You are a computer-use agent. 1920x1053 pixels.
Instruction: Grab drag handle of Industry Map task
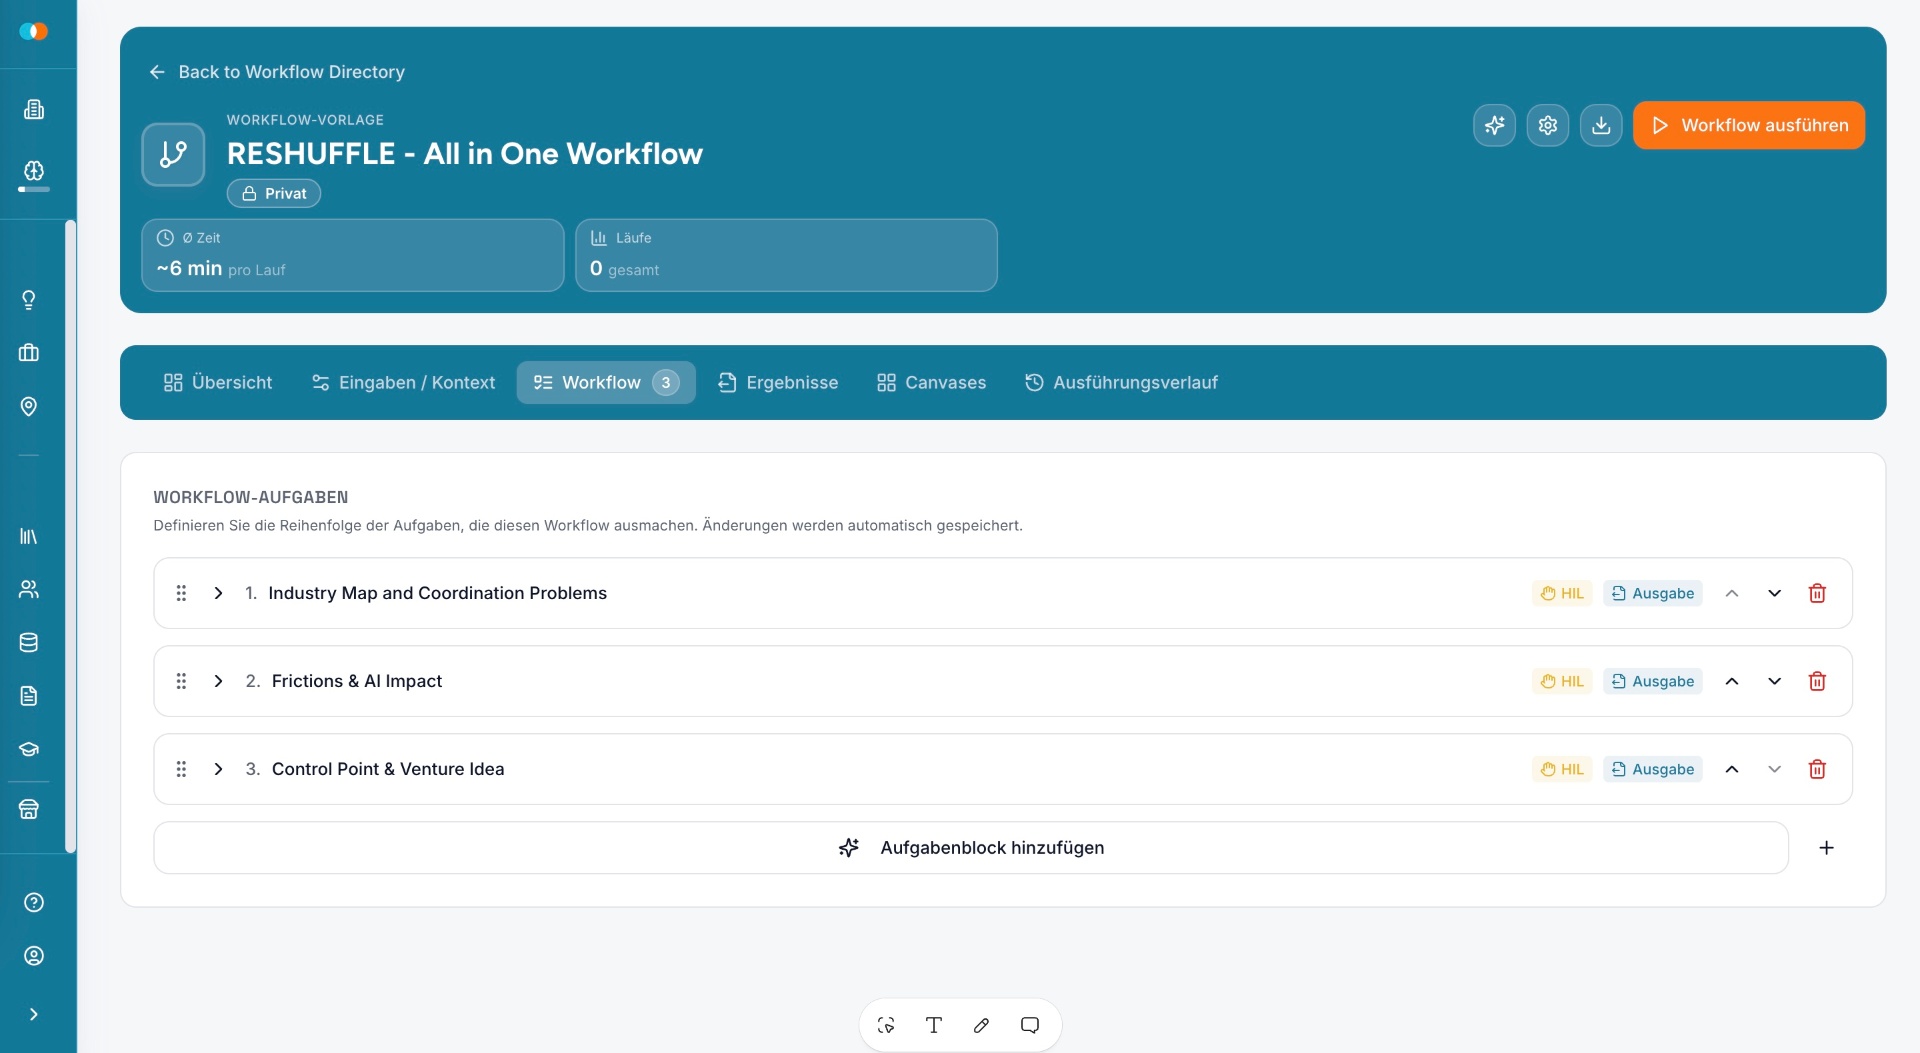[181, 593]
